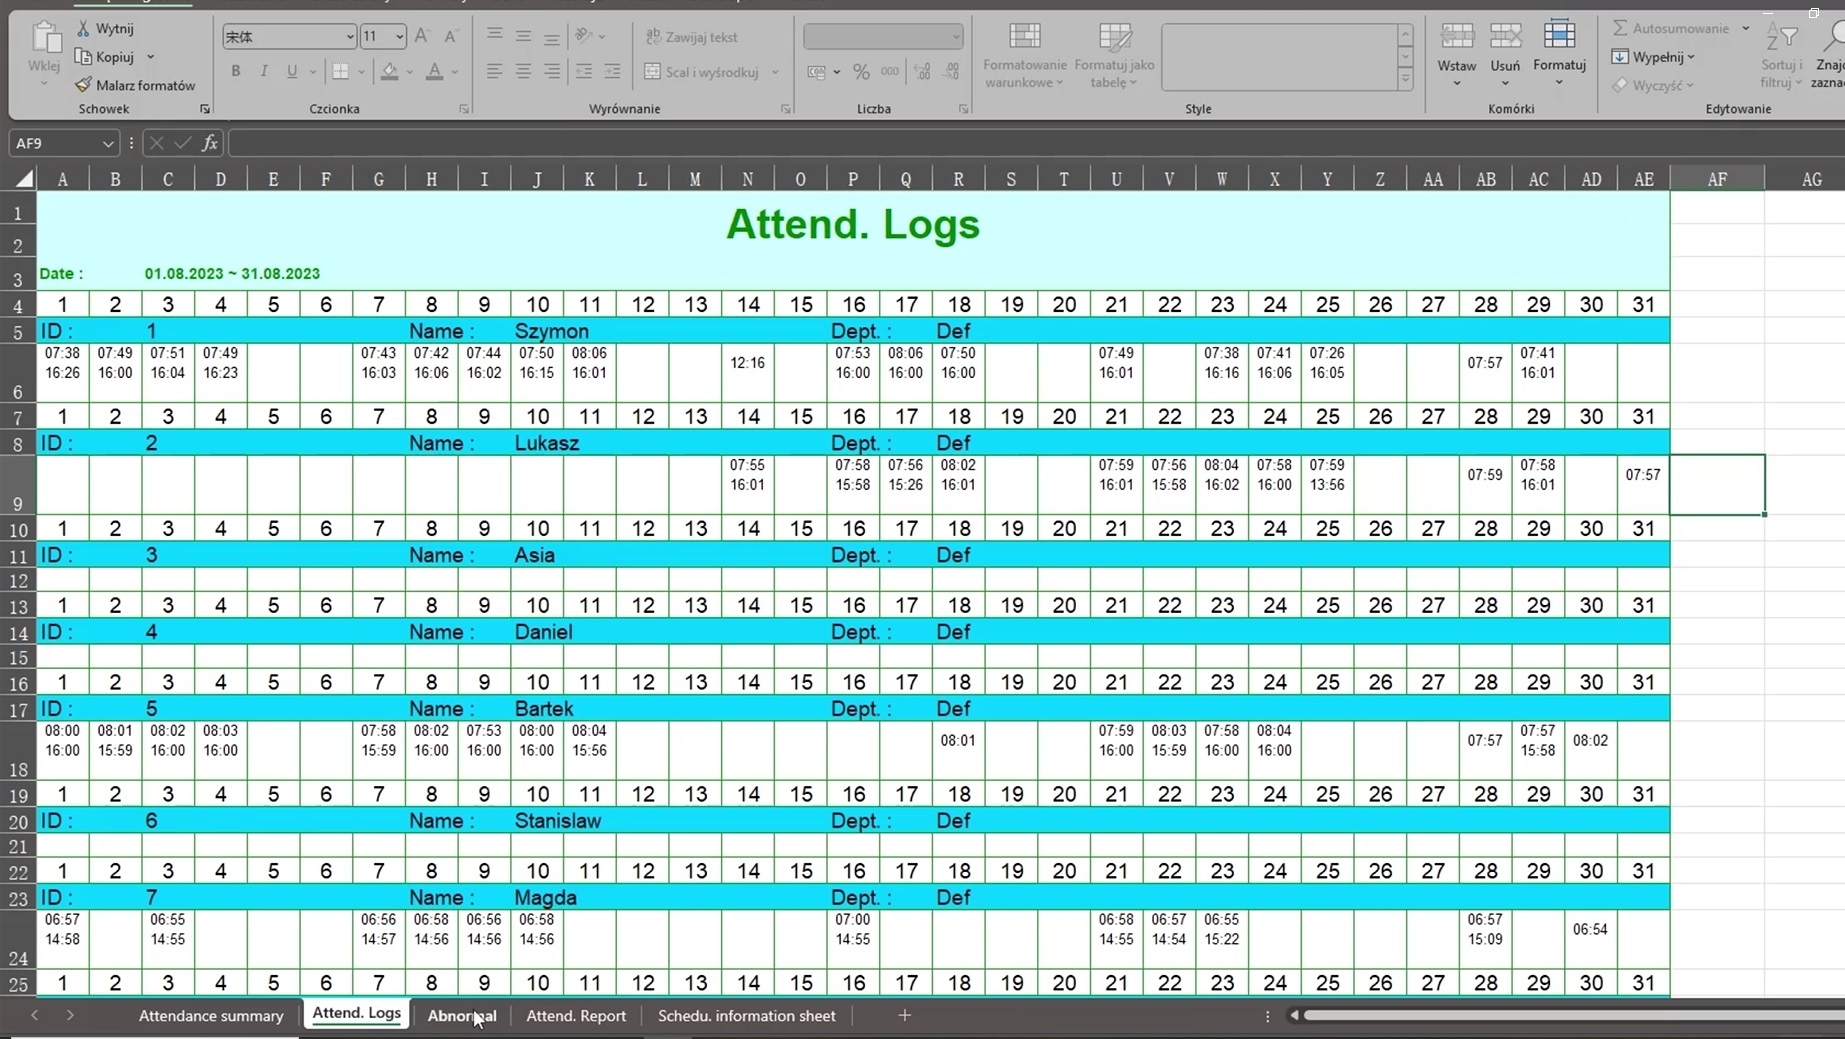The image size is (1845, 1039).
Task: Select column AF header
Action: (x=1717, y=179)
